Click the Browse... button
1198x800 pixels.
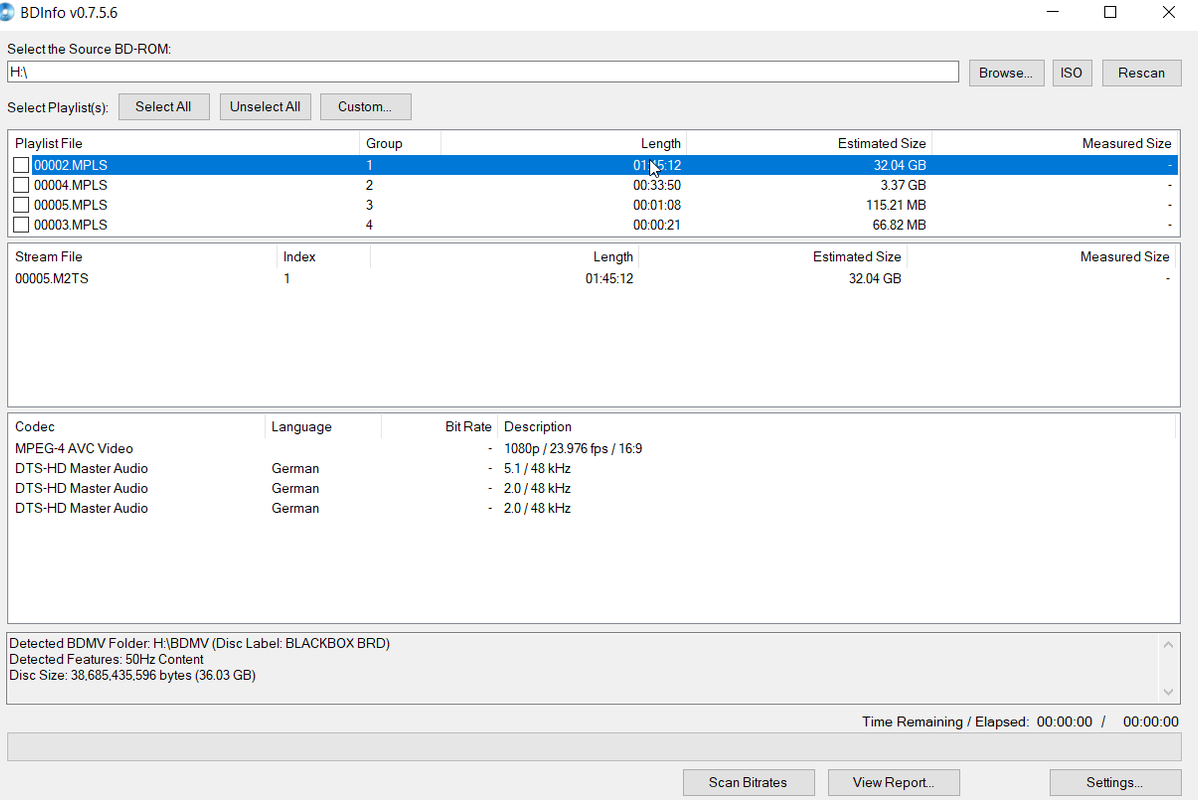(x=1006, y=73)
